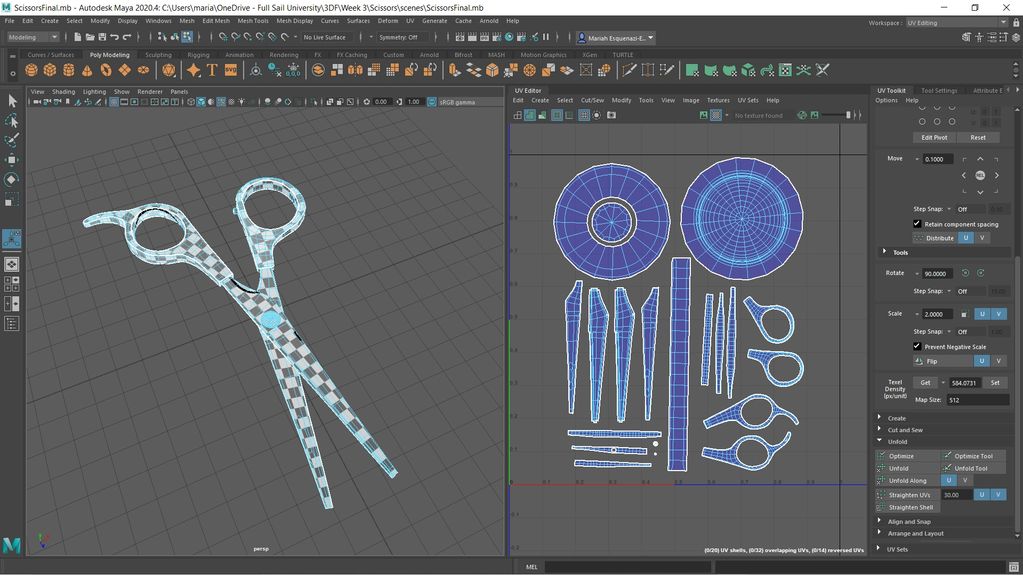Click the rotate counterclockwise icon next to Rotate
Viewport: 1023px width, 575px height.
pyautogui.click(x=965, y=273)
